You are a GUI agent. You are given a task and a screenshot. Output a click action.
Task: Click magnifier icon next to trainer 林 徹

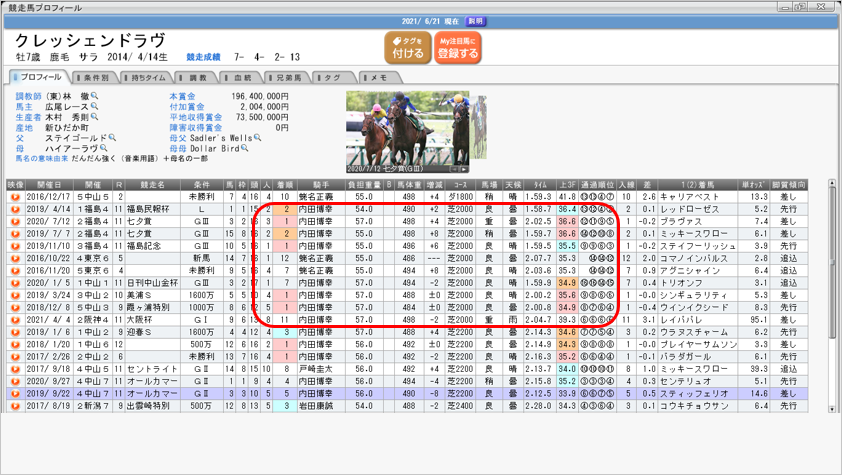tap(97, 97)
